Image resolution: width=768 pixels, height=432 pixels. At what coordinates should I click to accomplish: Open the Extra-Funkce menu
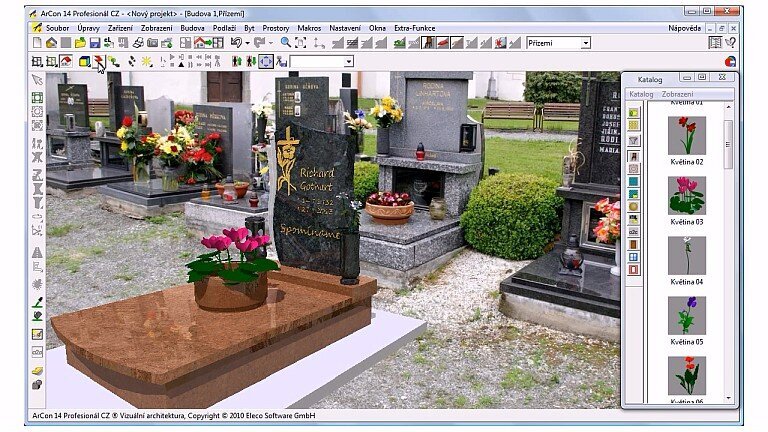pos(414,28)
